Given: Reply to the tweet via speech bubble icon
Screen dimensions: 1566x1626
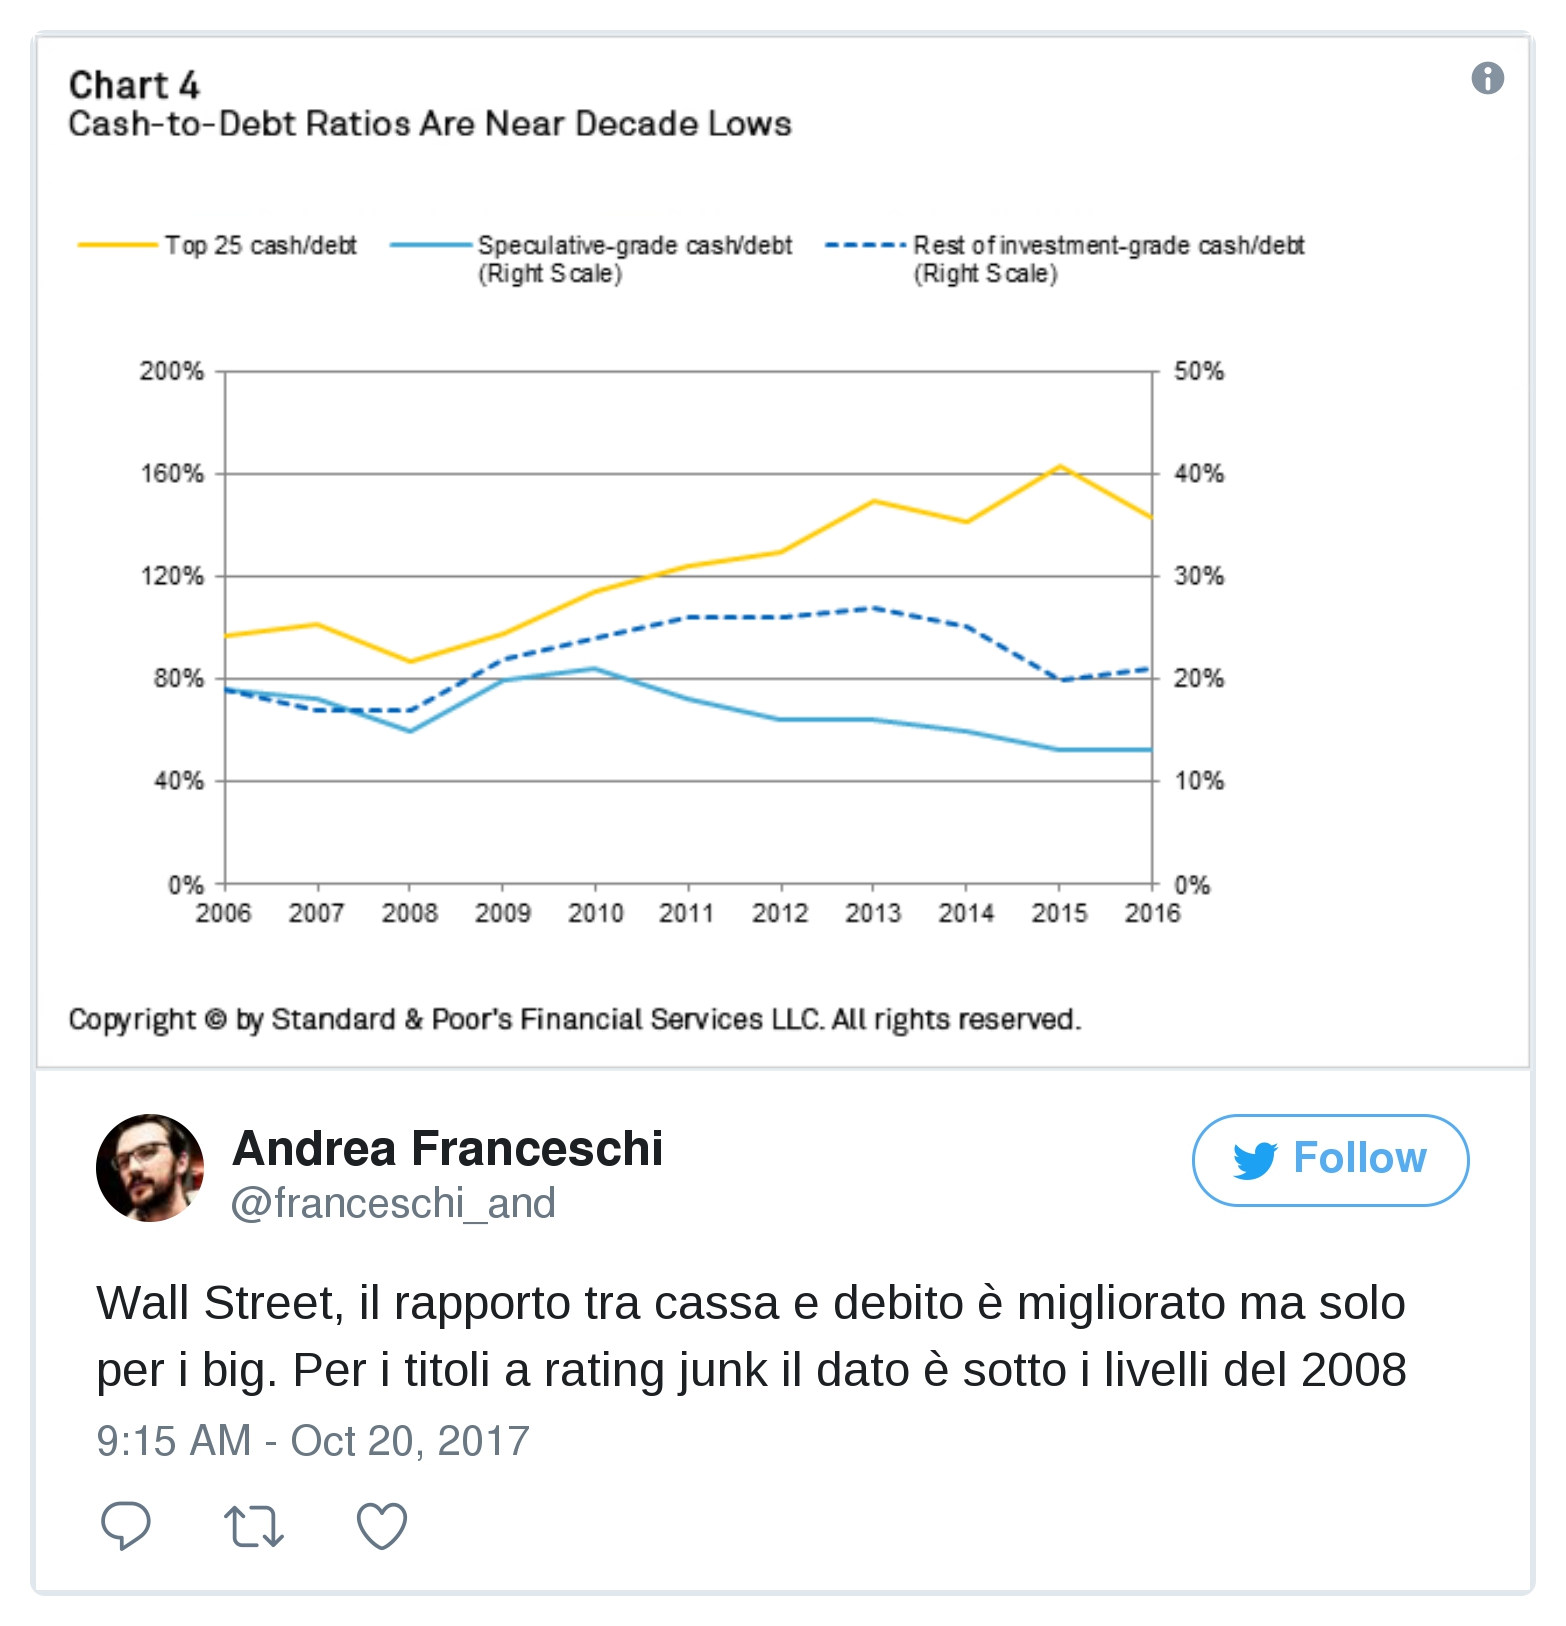Looking at the screenshot, I should pos(126,1526).
